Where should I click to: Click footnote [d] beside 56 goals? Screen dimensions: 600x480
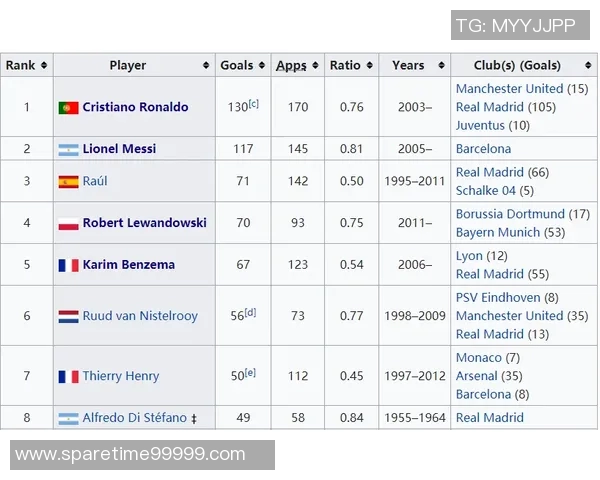pos(250,312)
